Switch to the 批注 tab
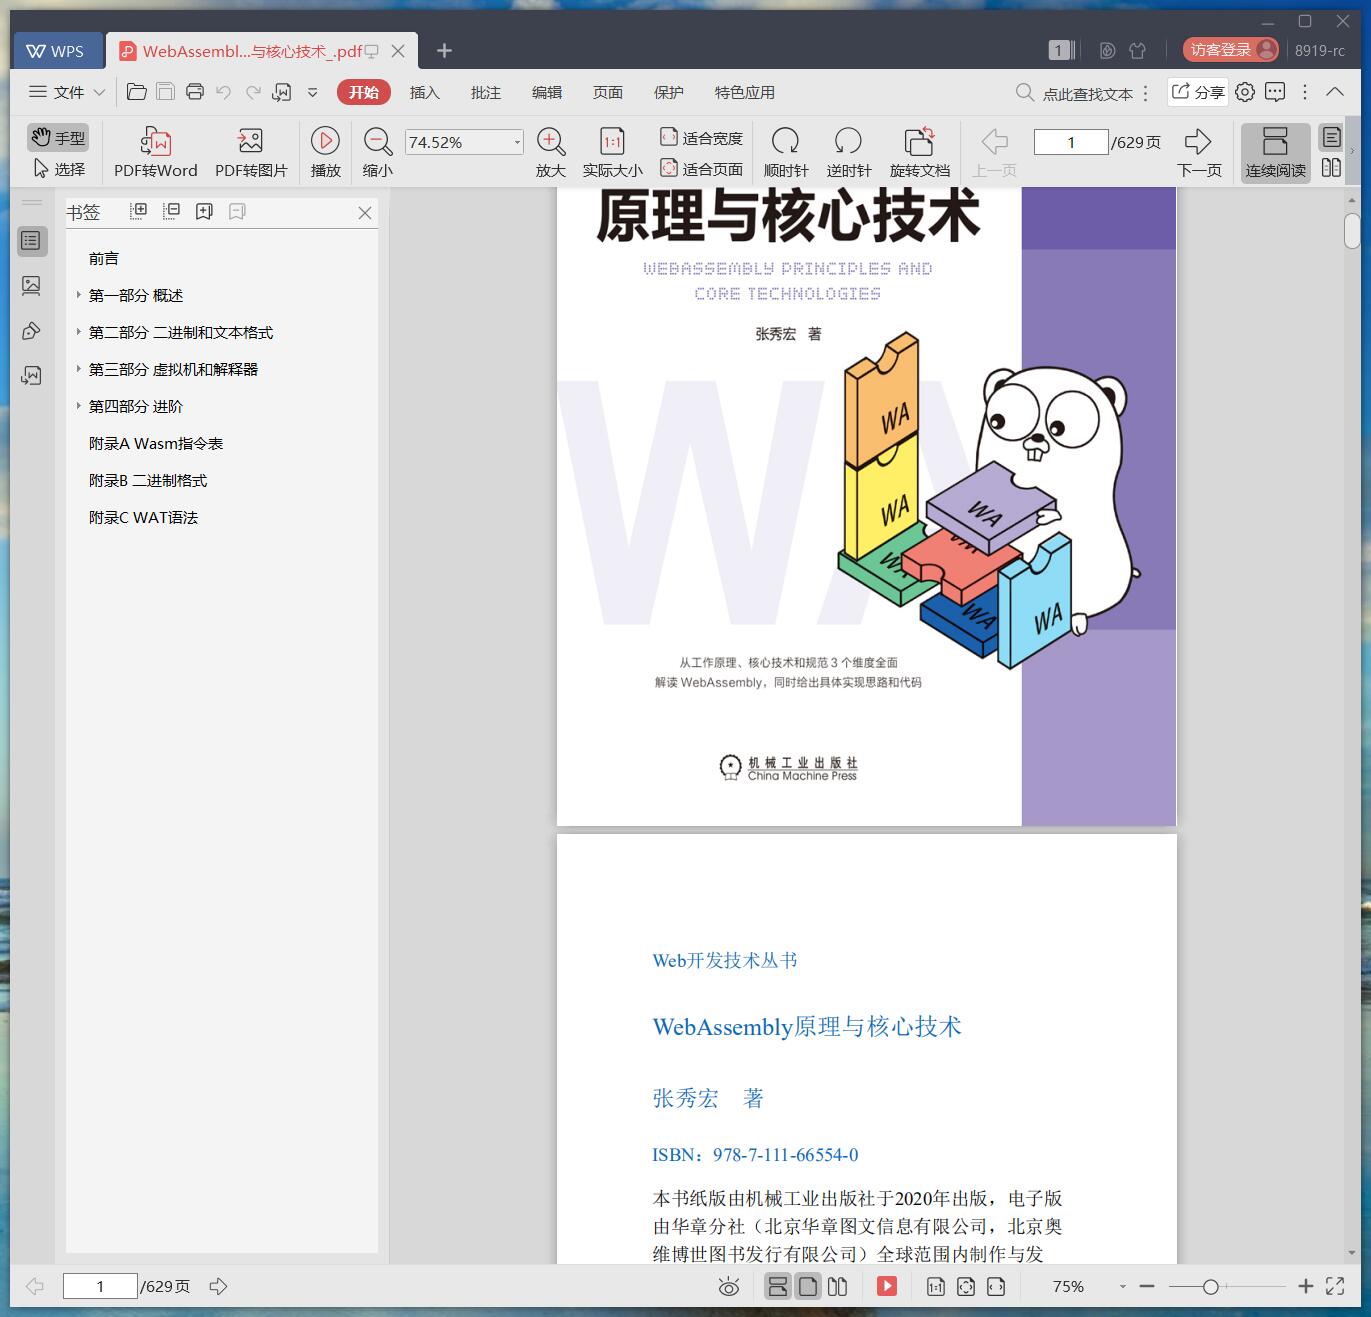 [485, 92]
